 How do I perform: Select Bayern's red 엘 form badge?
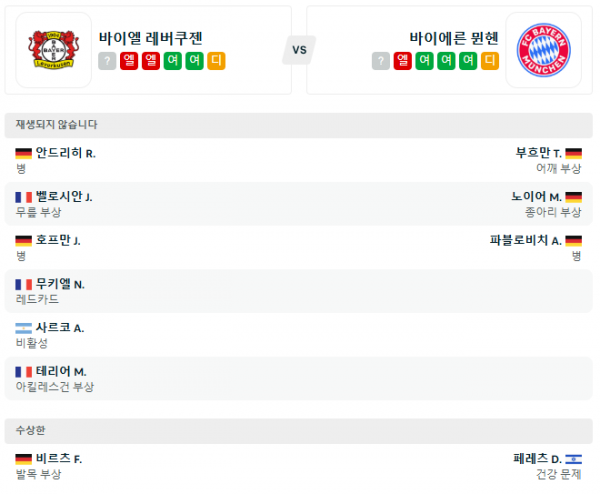click(402, 61)
